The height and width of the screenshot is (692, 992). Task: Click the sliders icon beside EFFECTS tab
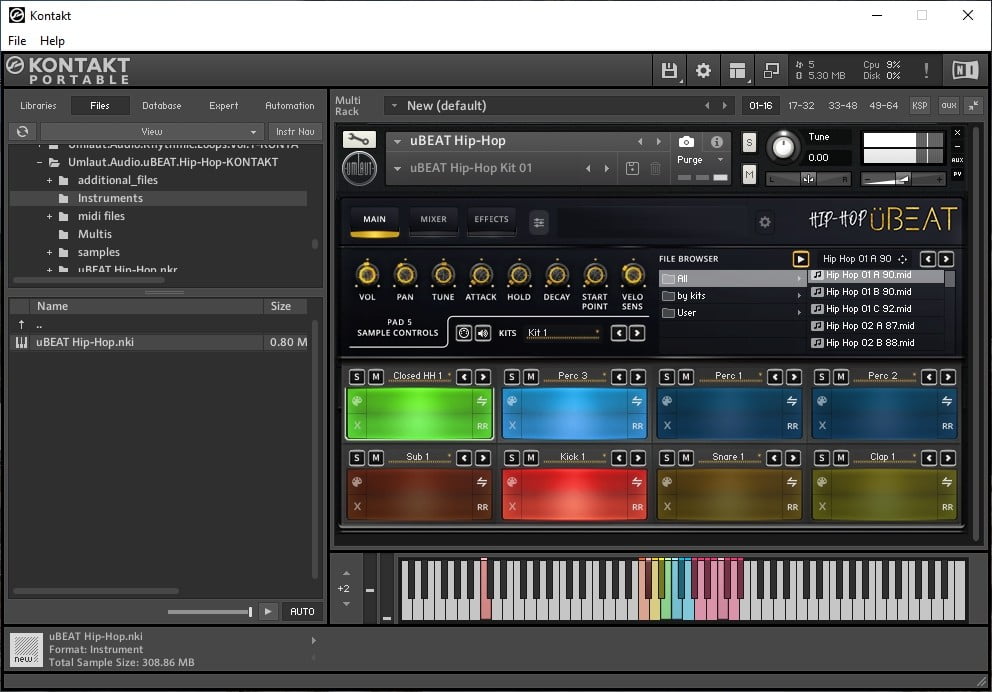pyautogui.click(x=538, y=222)
